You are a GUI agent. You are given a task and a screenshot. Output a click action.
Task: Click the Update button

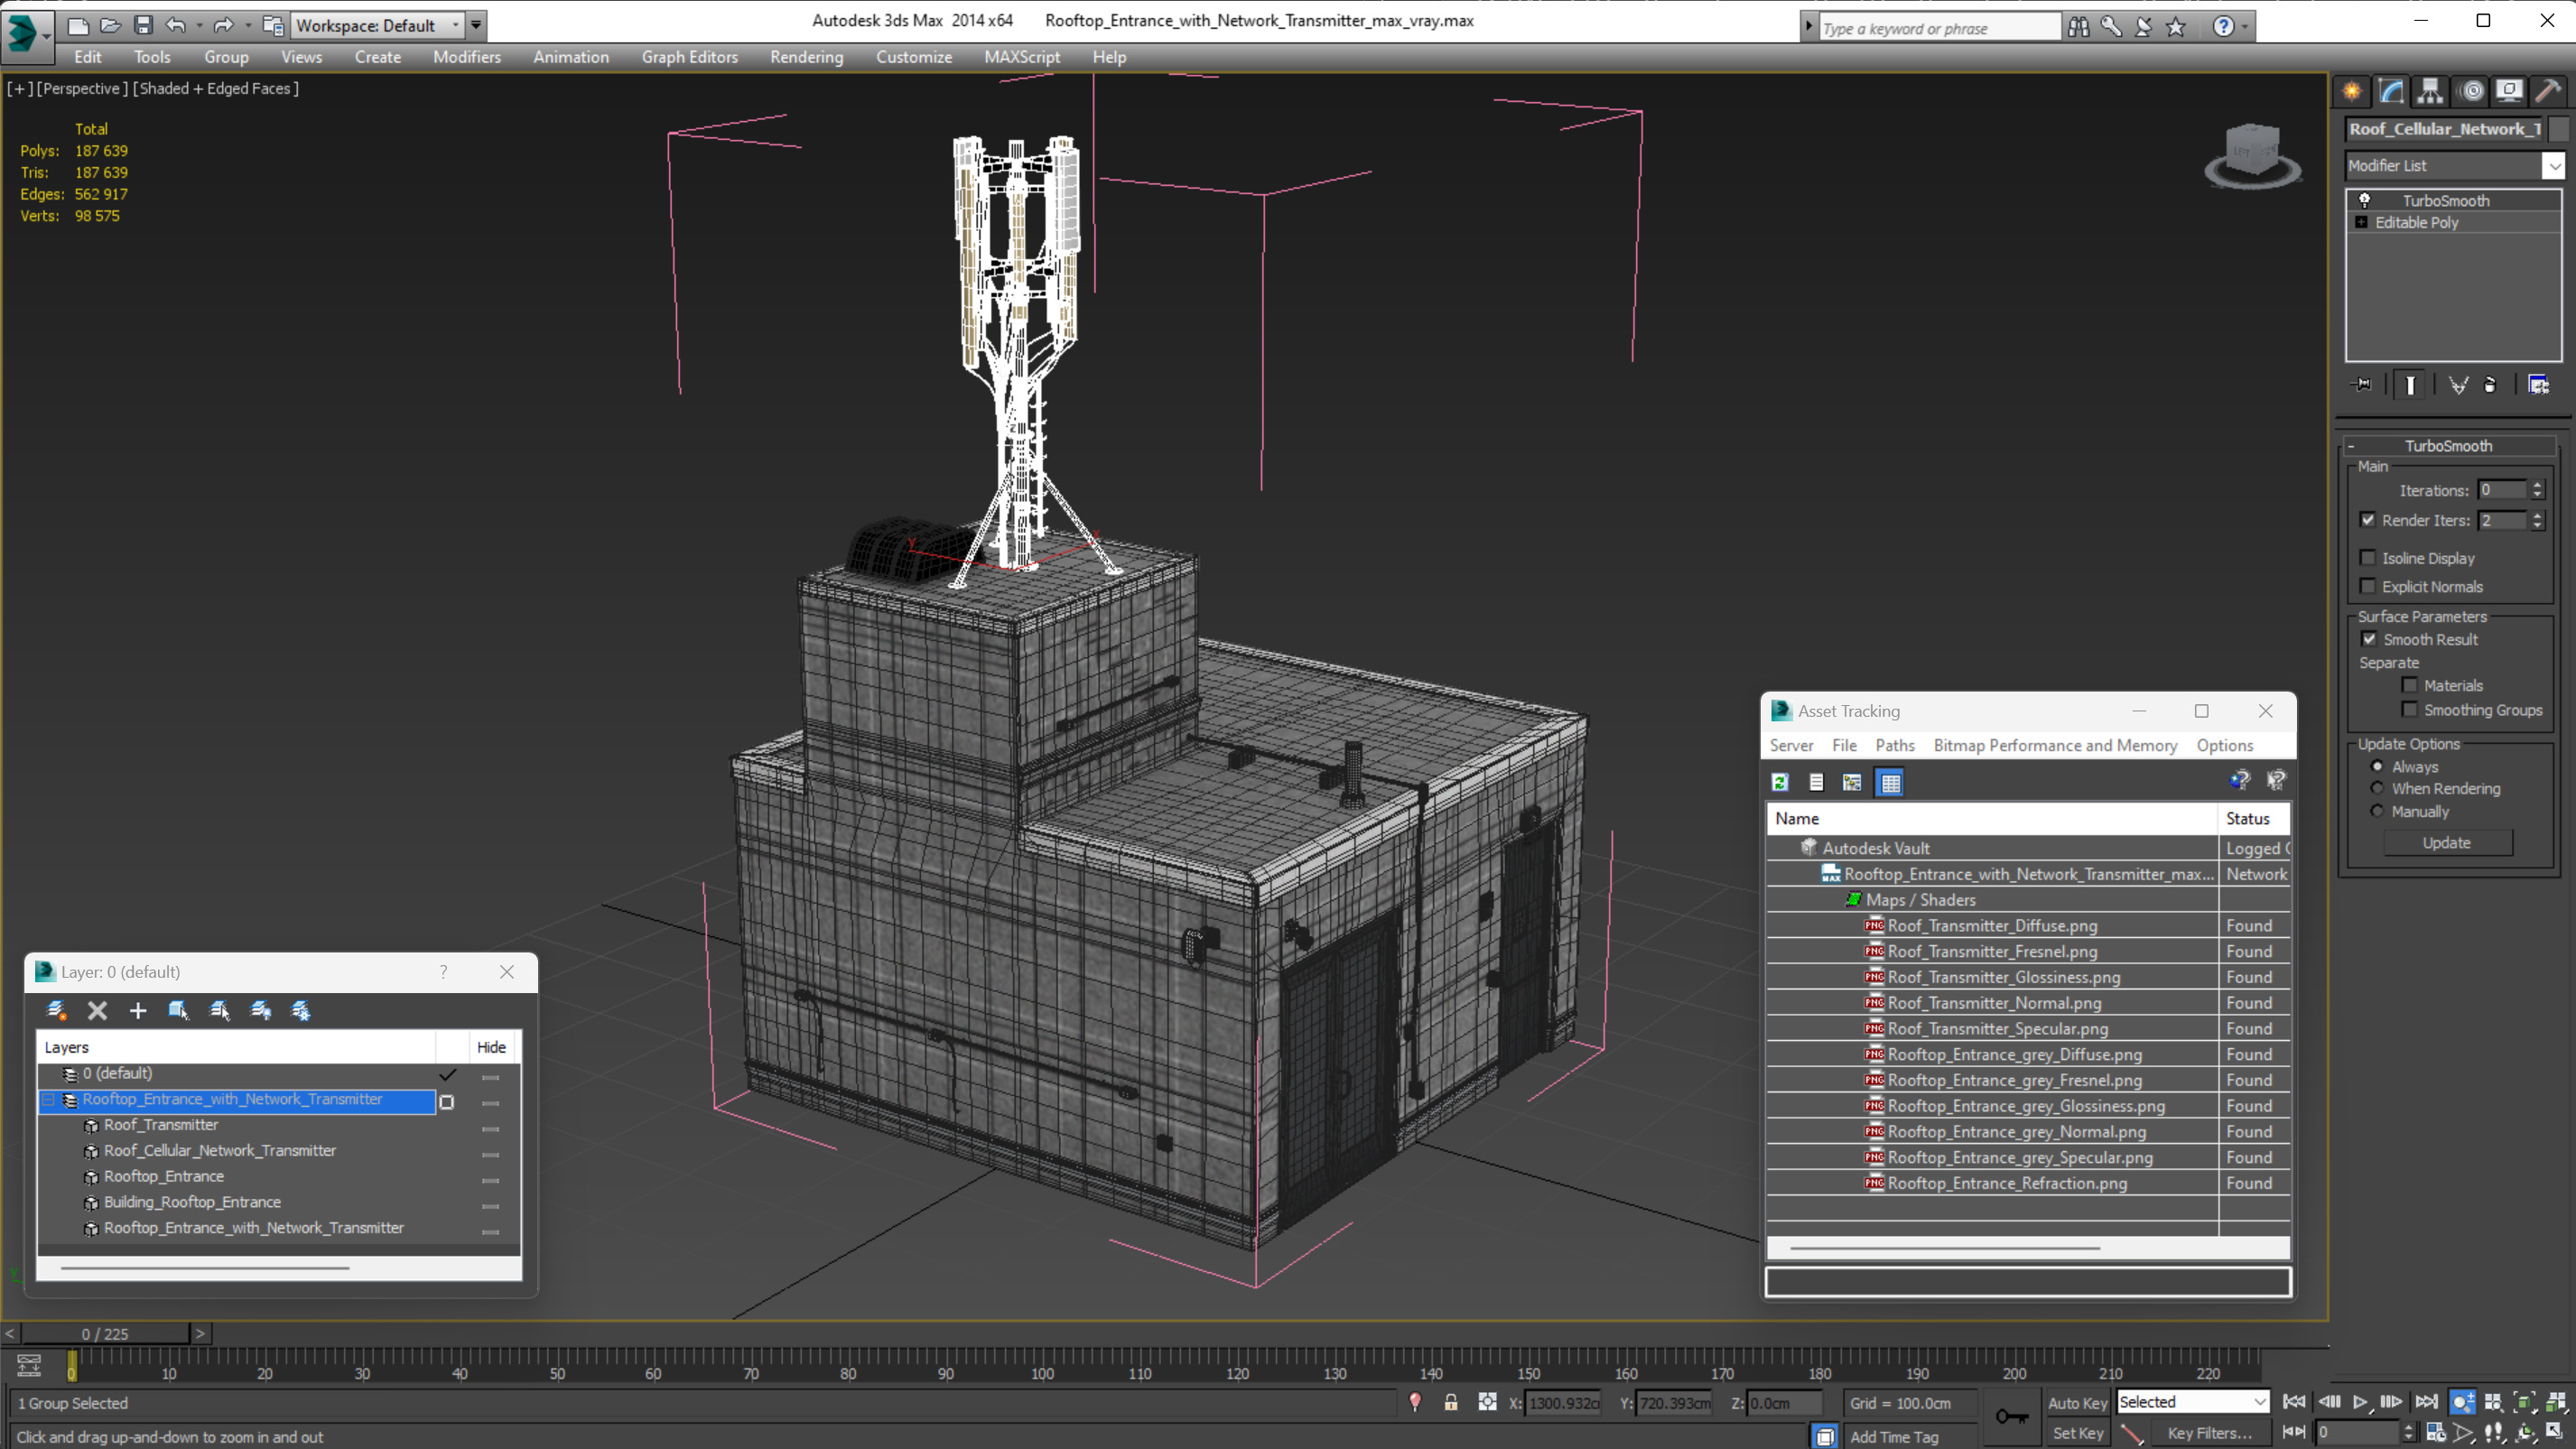point(2446,842)
